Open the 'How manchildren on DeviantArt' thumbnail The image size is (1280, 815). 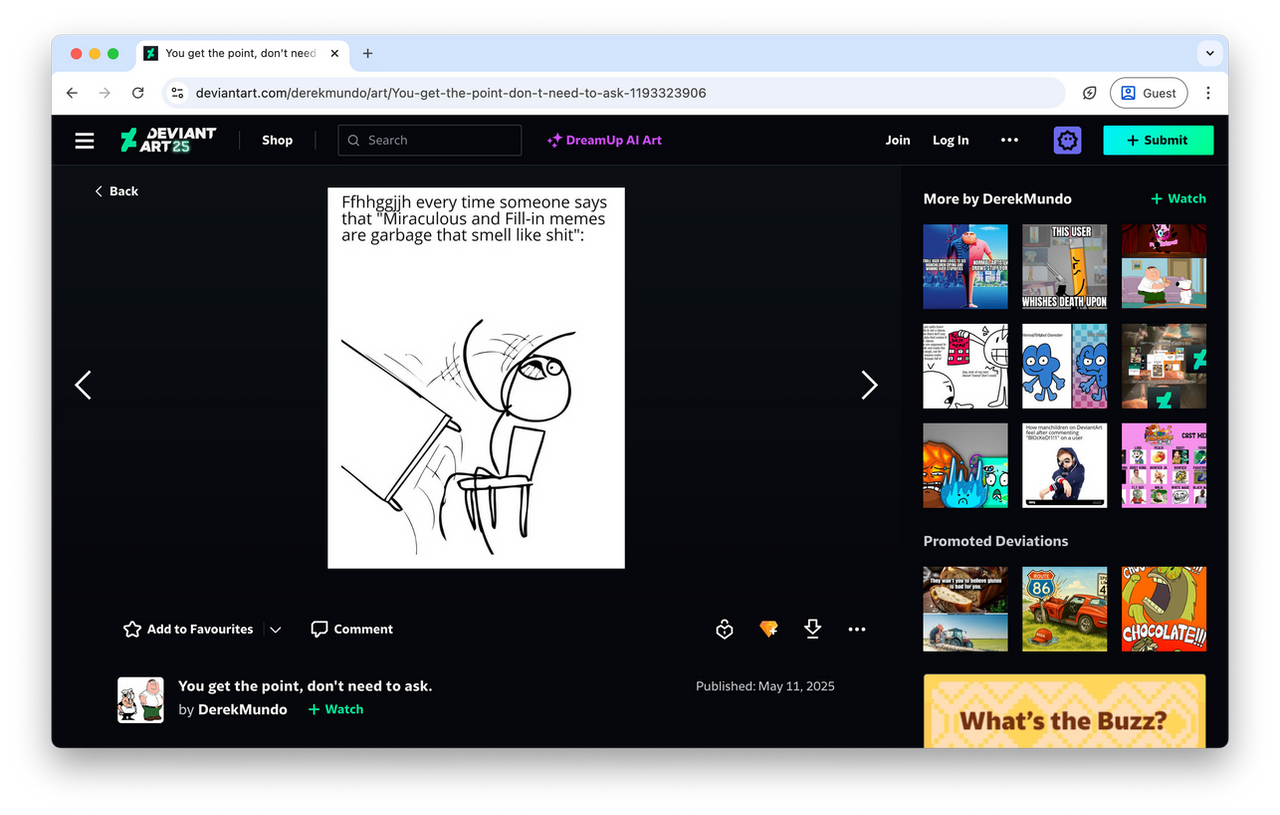coord(1064,466)
